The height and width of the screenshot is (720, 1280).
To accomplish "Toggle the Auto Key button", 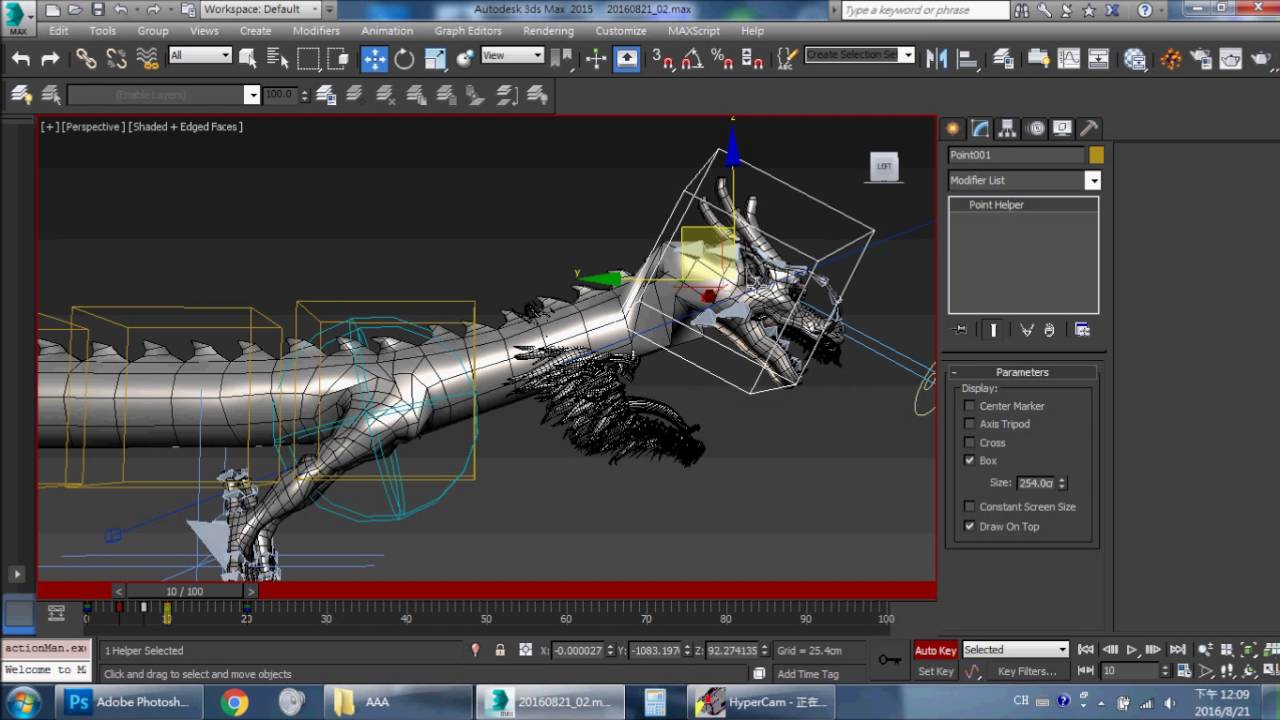I will (x=936, y=650).
